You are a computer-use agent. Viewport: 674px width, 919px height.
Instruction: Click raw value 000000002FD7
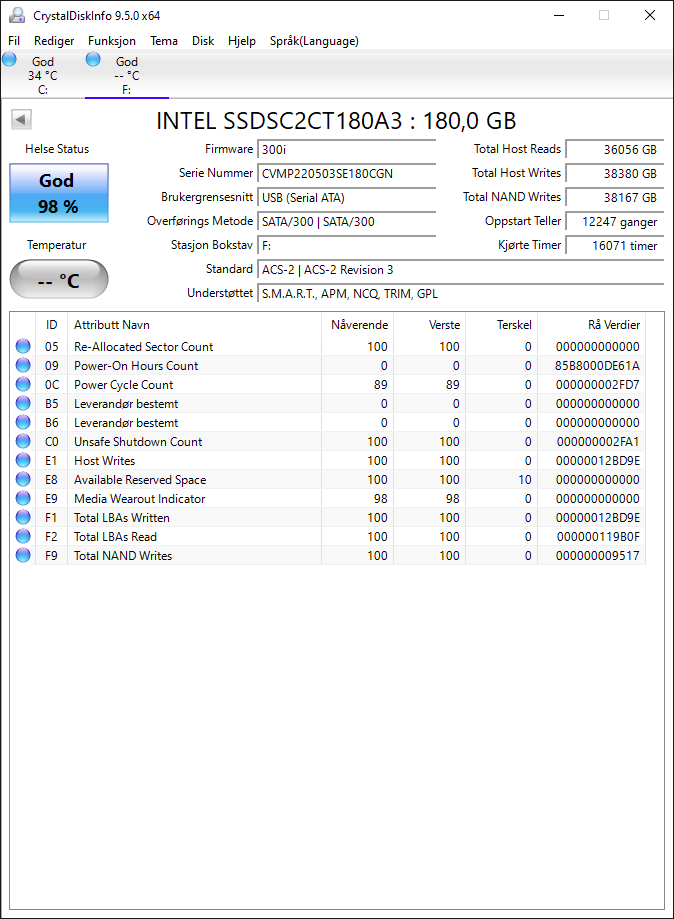(597, 384)
